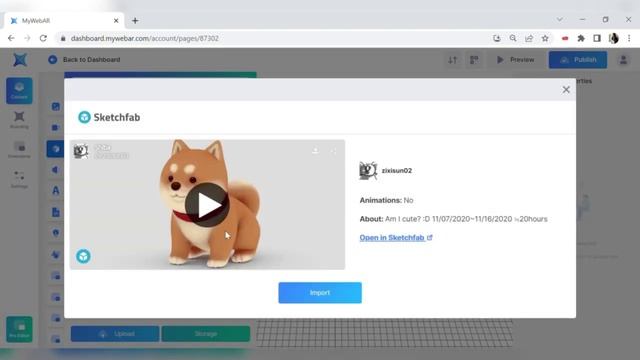Click the browser share icon
This screenshot has height=360, width=640.
point(529,38)
